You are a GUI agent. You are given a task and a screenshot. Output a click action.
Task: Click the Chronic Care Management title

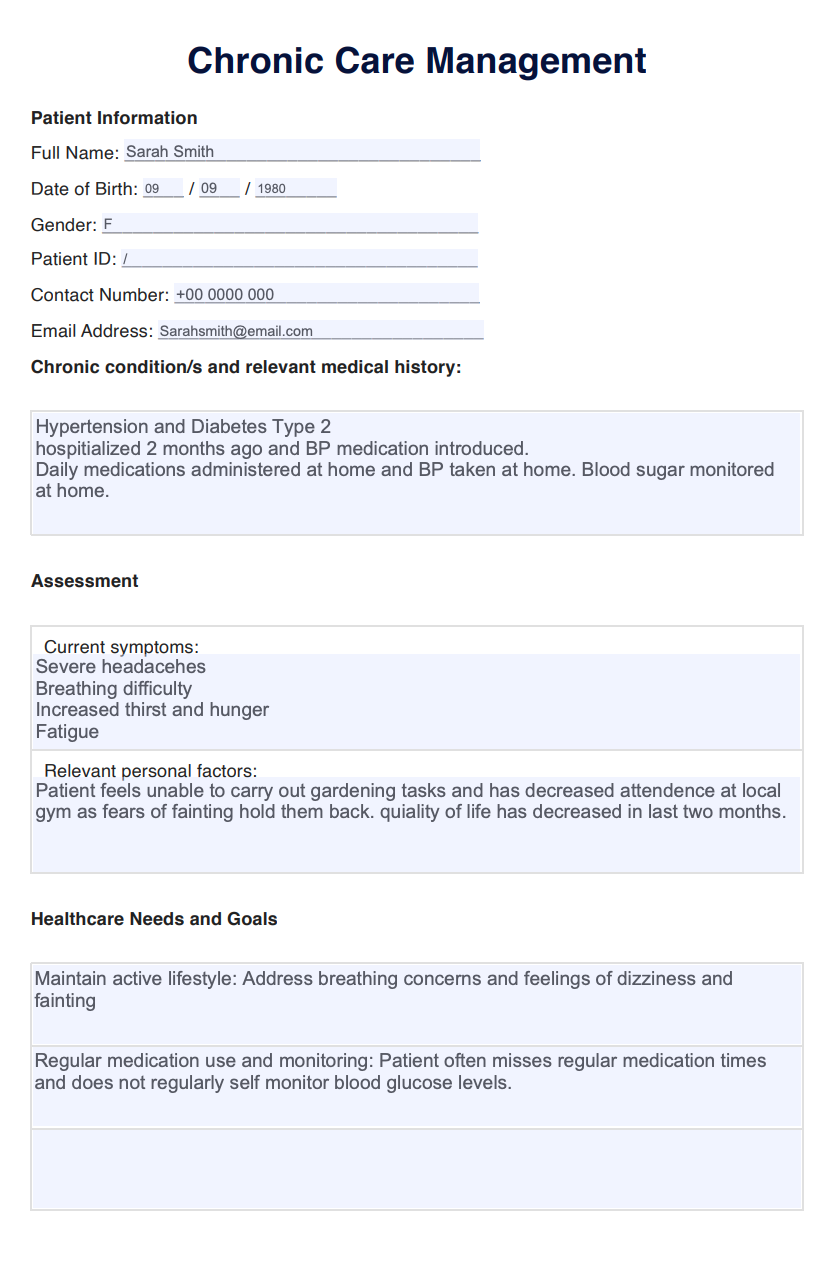point(417,61)
